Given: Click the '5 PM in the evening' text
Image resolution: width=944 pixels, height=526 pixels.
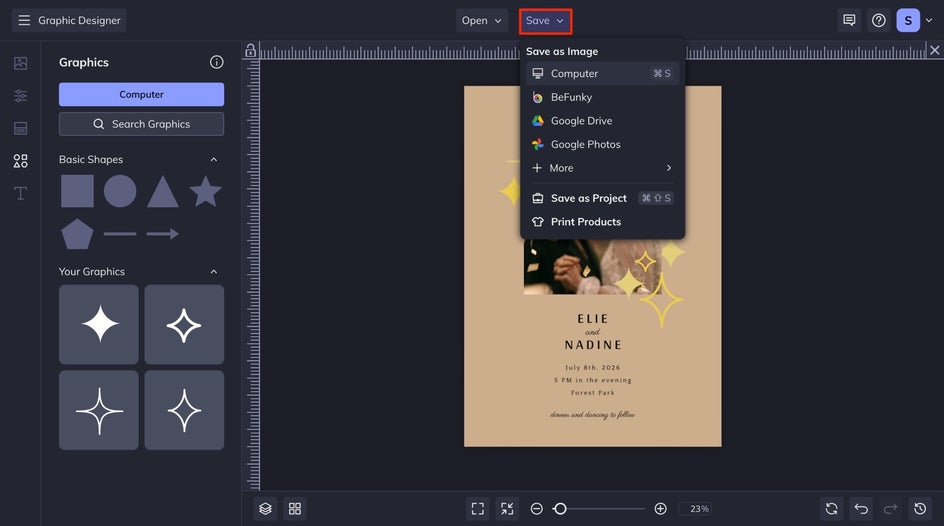Looking at the screenshot, I should click(592, 380).
